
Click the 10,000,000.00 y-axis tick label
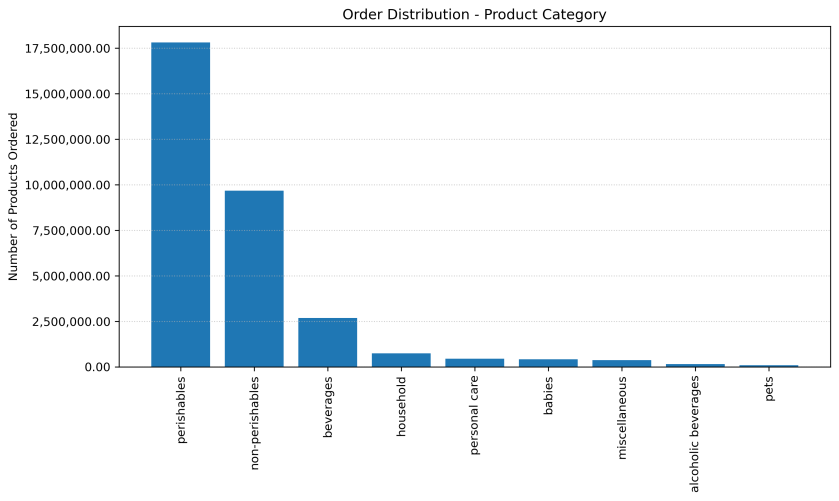(71, 185)
